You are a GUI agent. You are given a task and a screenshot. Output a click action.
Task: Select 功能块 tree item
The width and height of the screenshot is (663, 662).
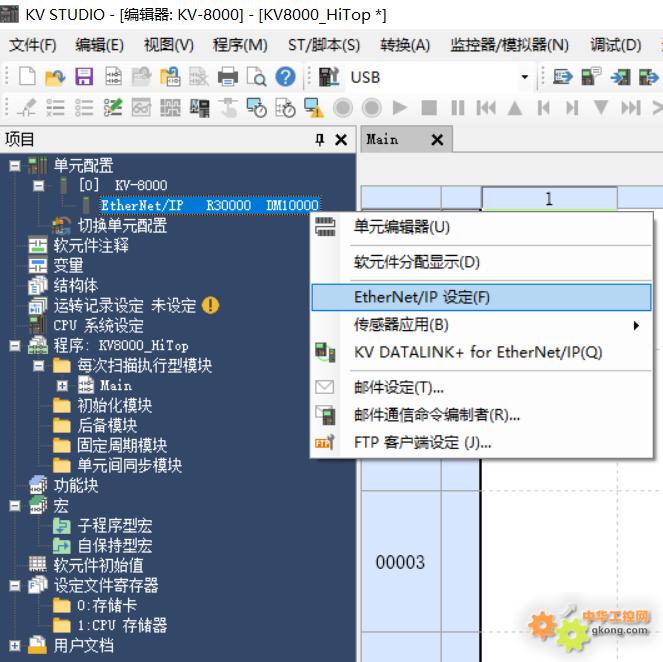tap(76, 485)
